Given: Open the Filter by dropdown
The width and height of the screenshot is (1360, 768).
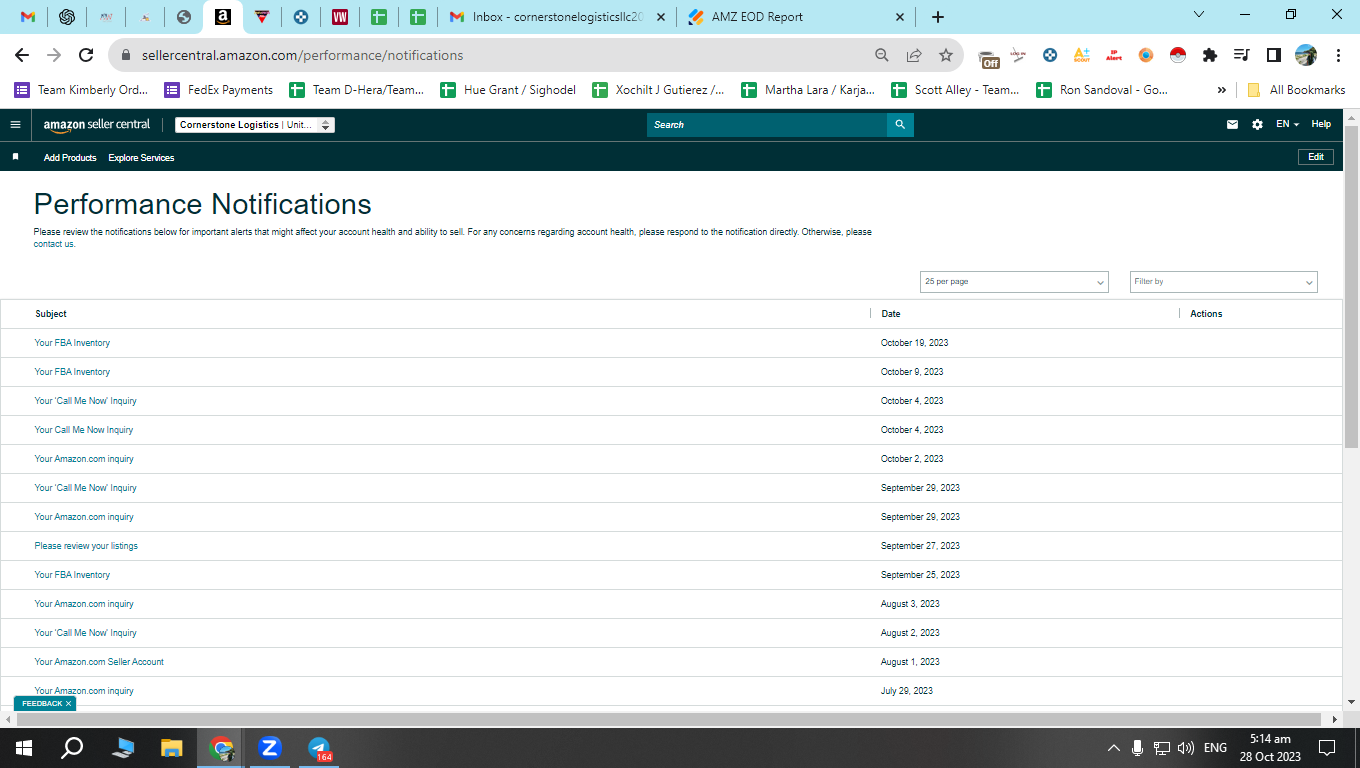Looking at the screenshot, I should pos(1224,282).
